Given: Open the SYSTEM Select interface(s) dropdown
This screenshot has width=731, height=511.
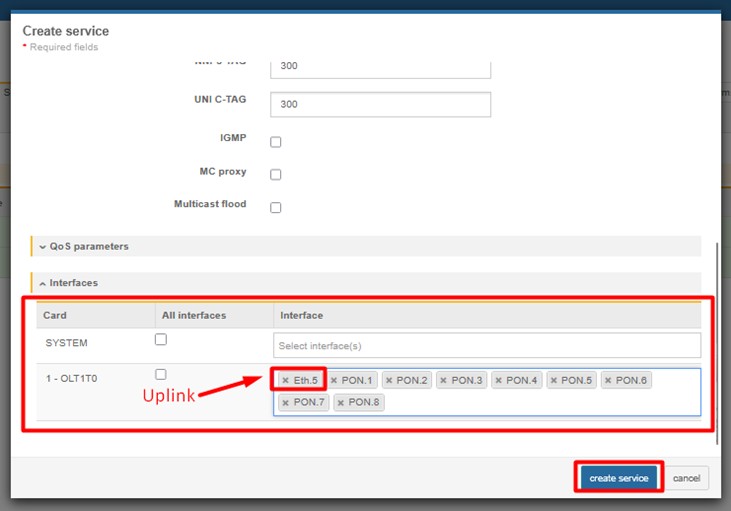Looking at the screenshot, I should 487,345.
